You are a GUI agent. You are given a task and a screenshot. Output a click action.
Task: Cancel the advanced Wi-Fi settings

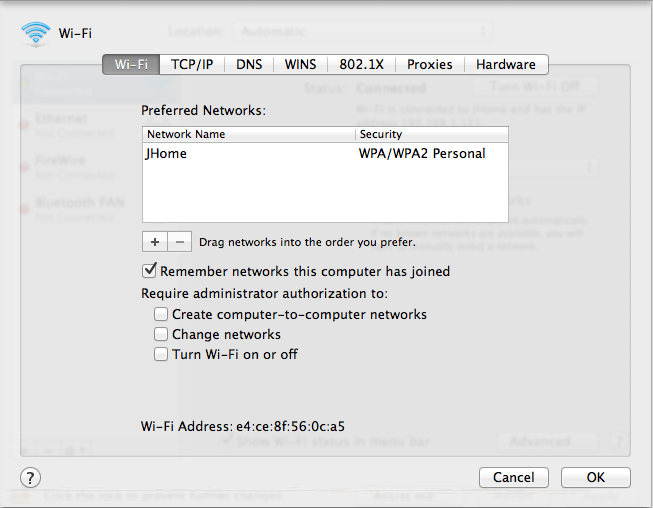(513, 477)
